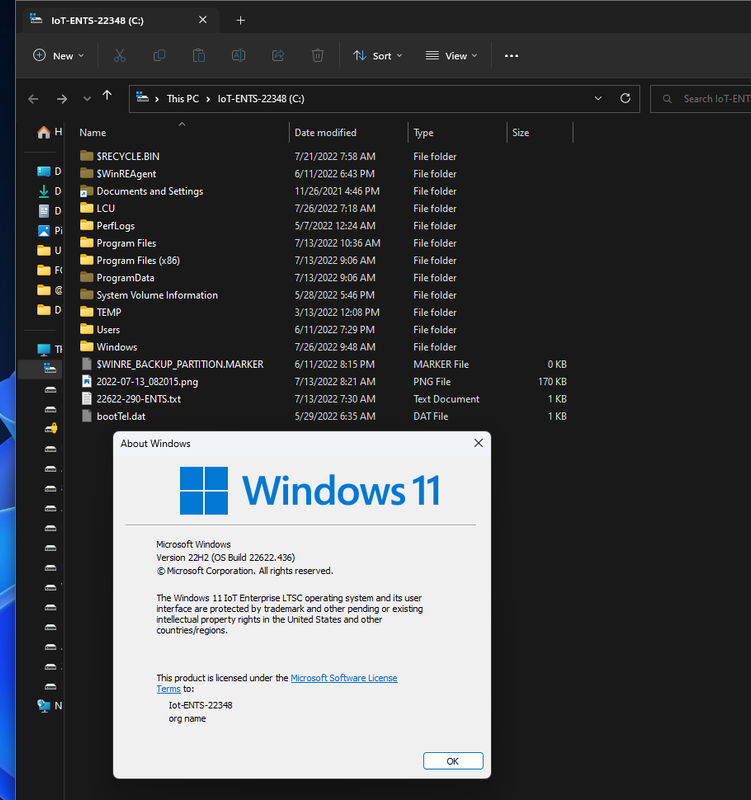751x800 pixels.
Task: Click the Share icon in toolbar
Action: coord(278,56)
